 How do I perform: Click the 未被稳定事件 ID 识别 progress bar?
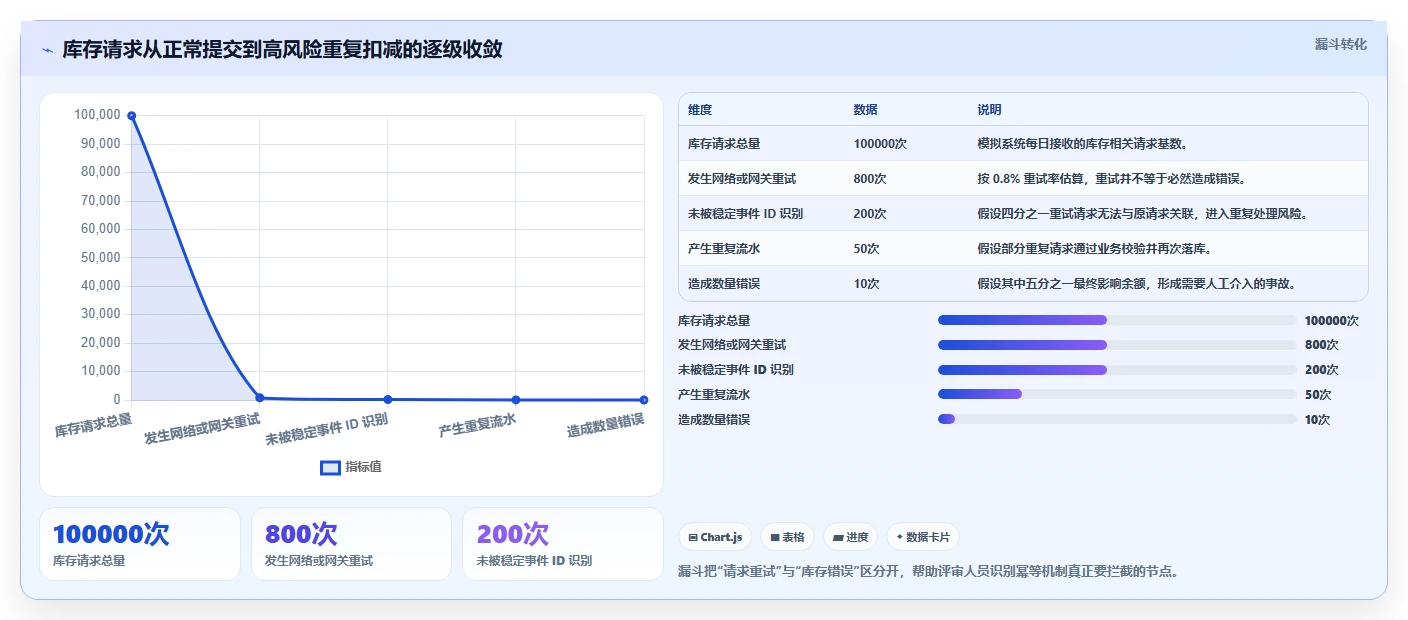[x=1117, y=370]
